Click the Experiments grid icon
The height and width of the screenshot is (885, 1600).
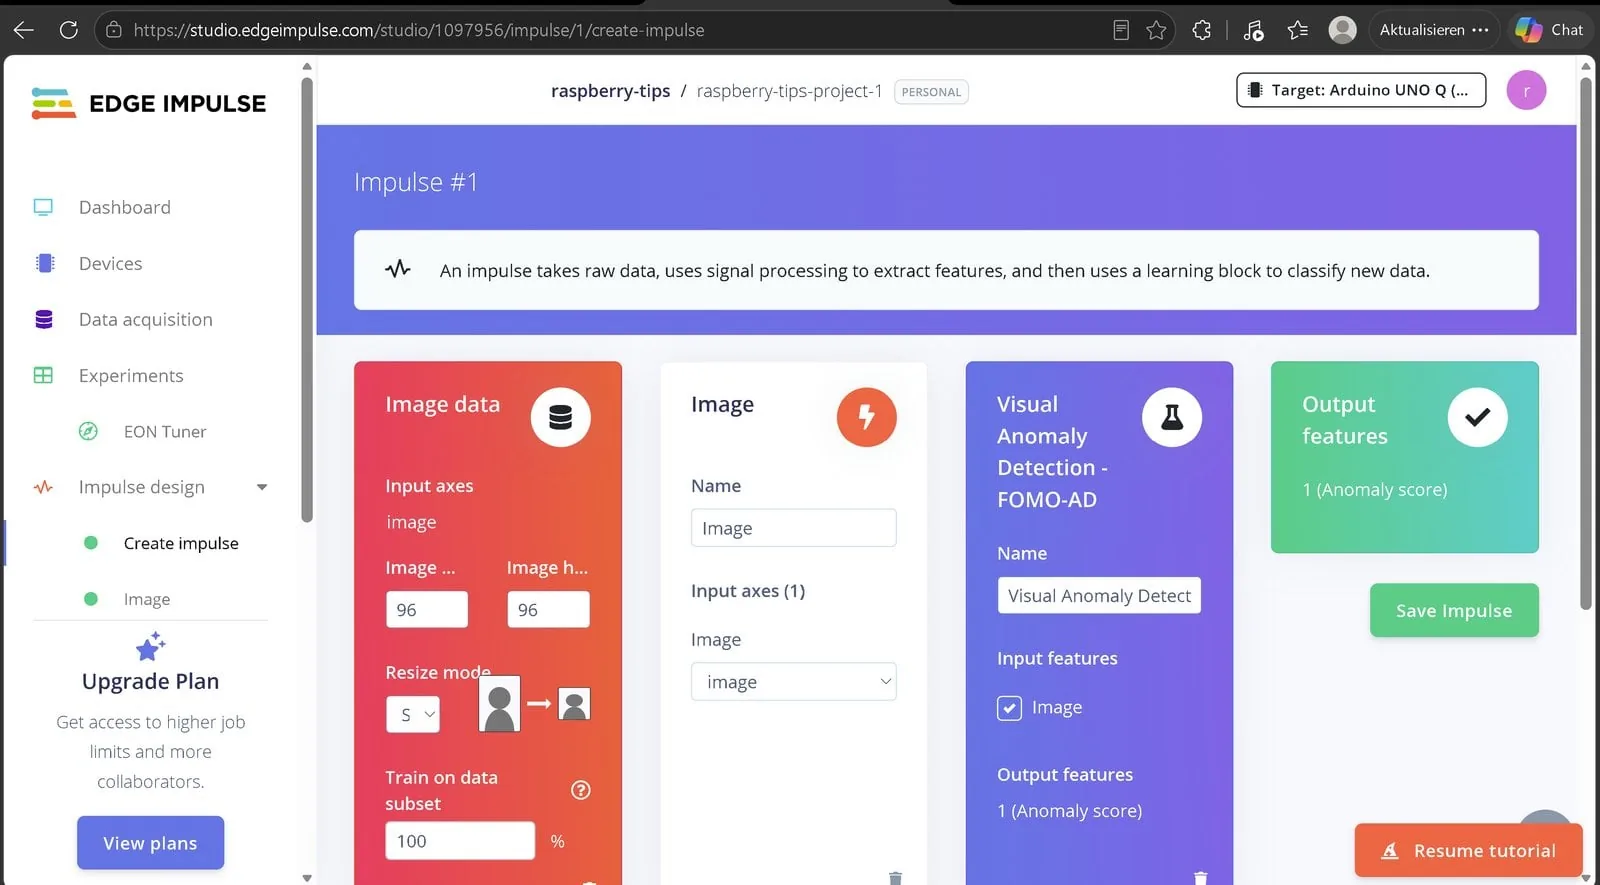pos(43,375)
